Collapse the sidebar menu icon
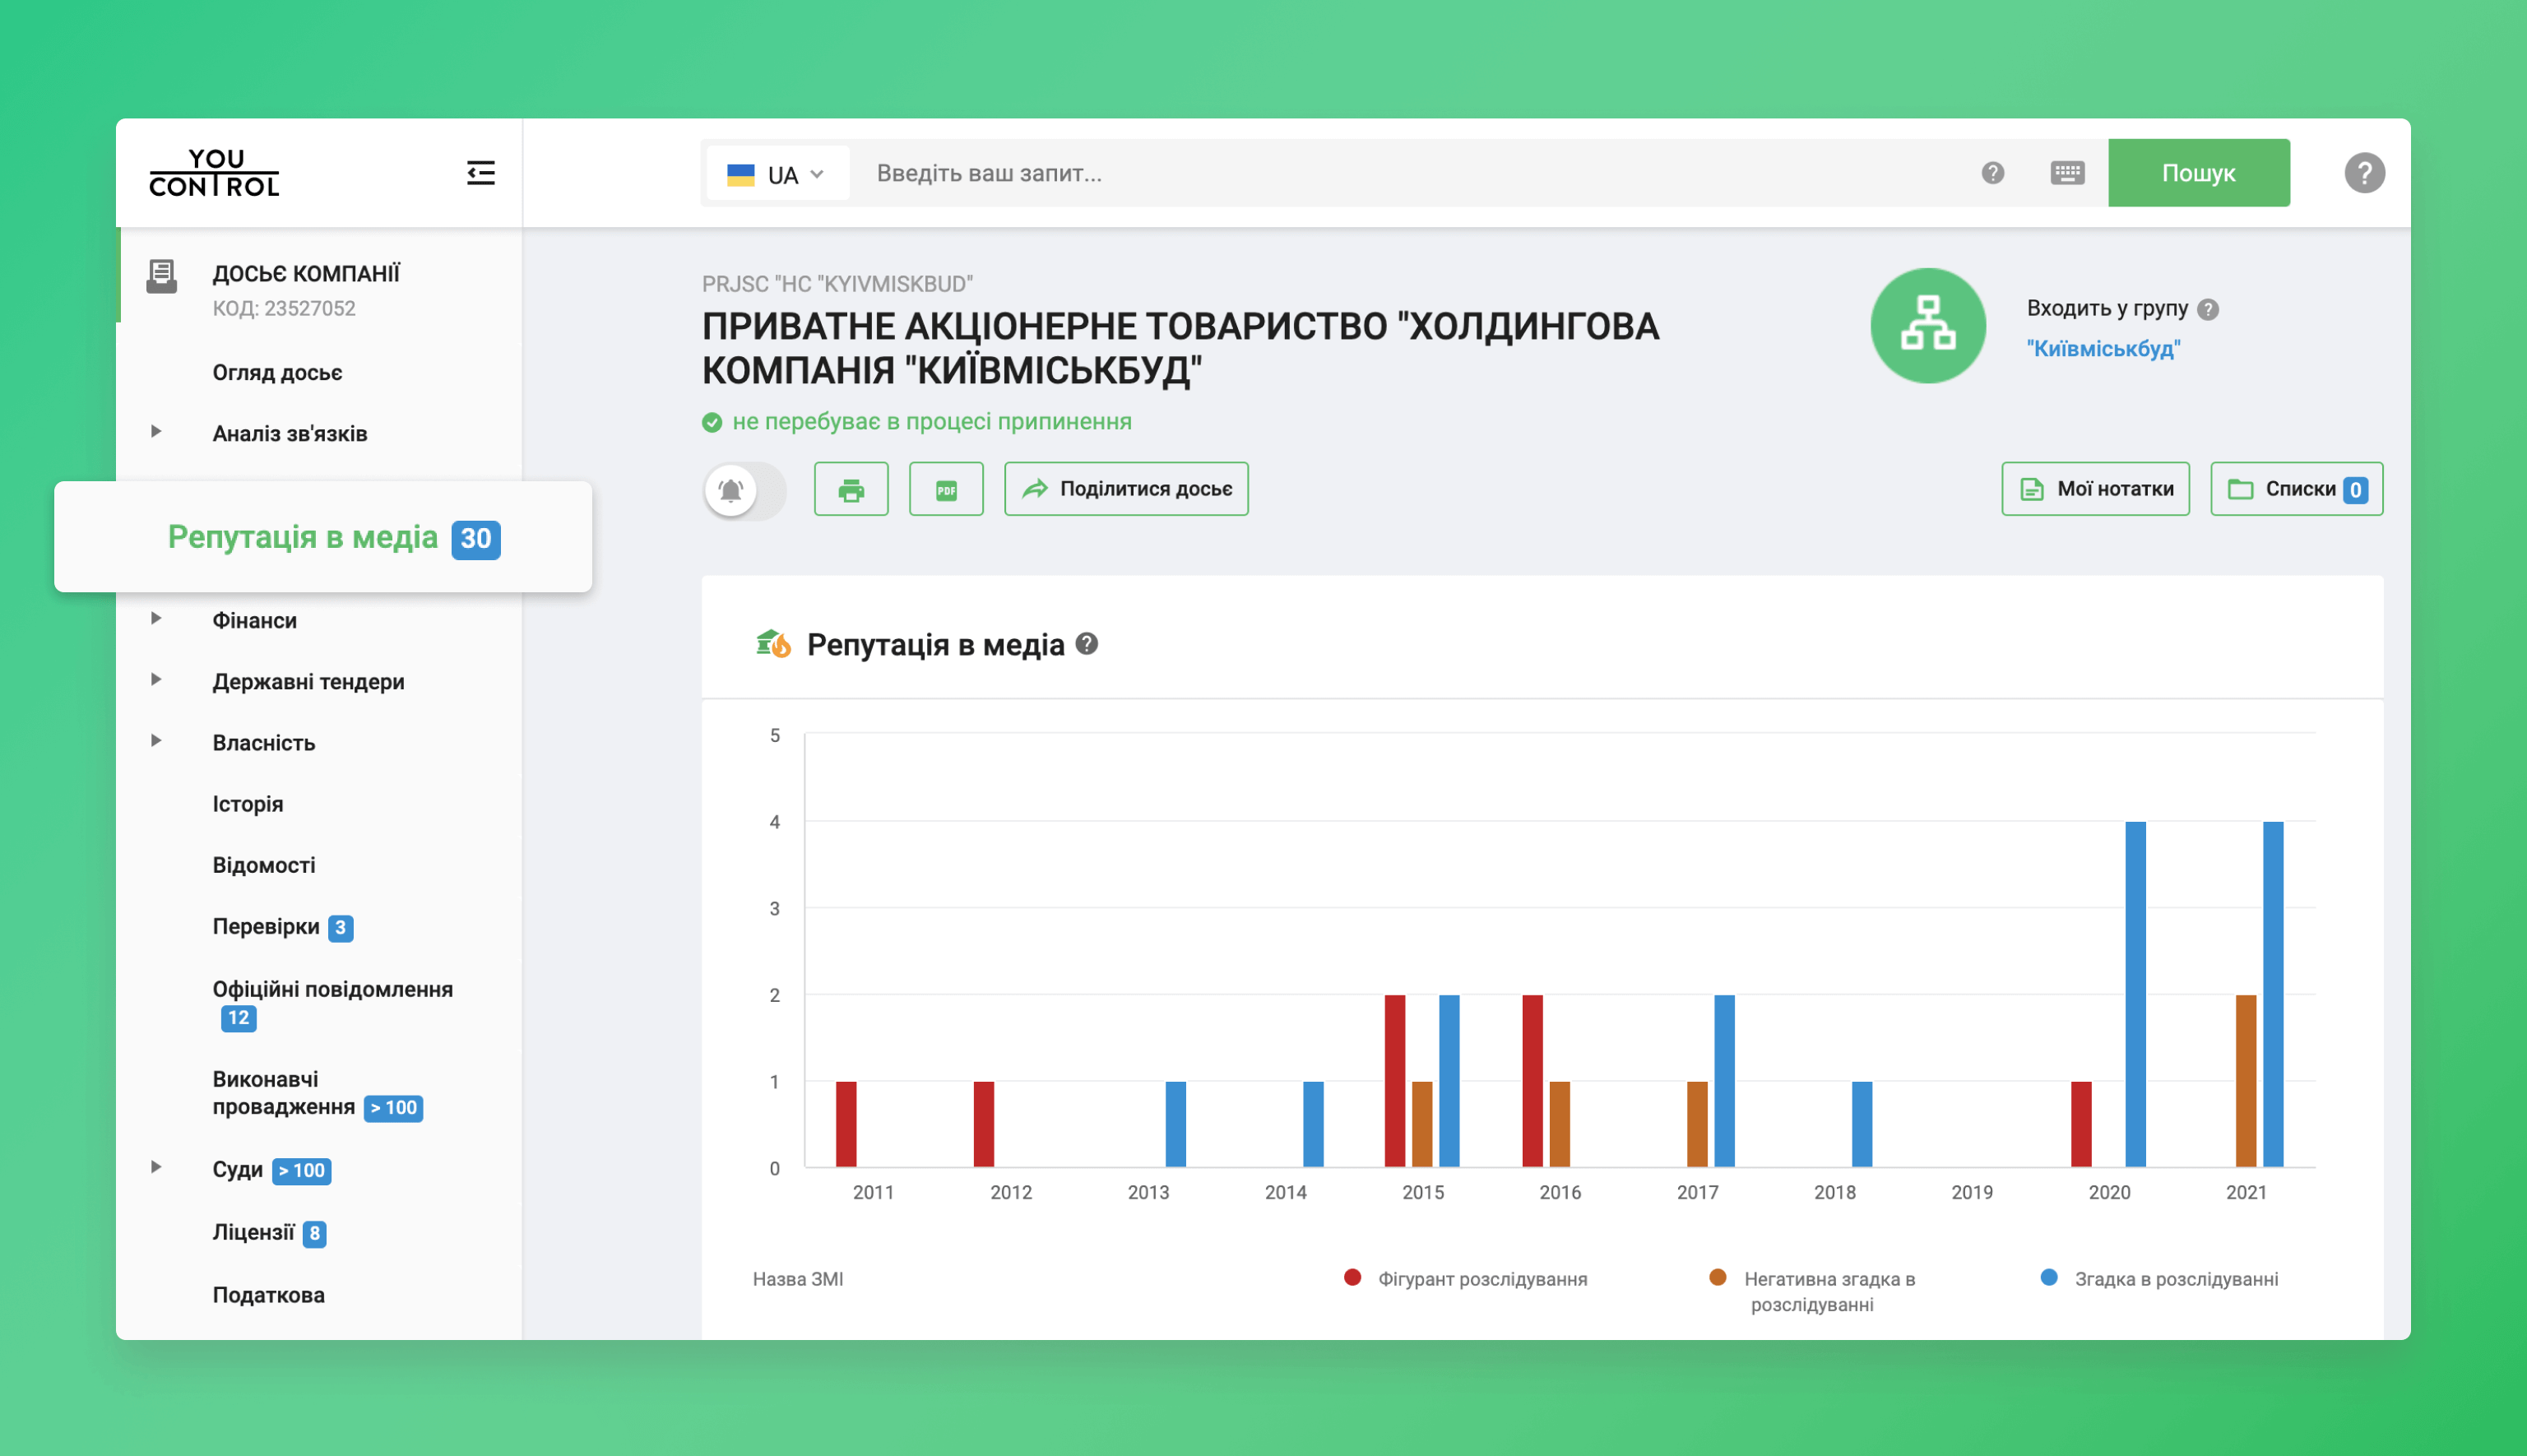 (480, 173)
